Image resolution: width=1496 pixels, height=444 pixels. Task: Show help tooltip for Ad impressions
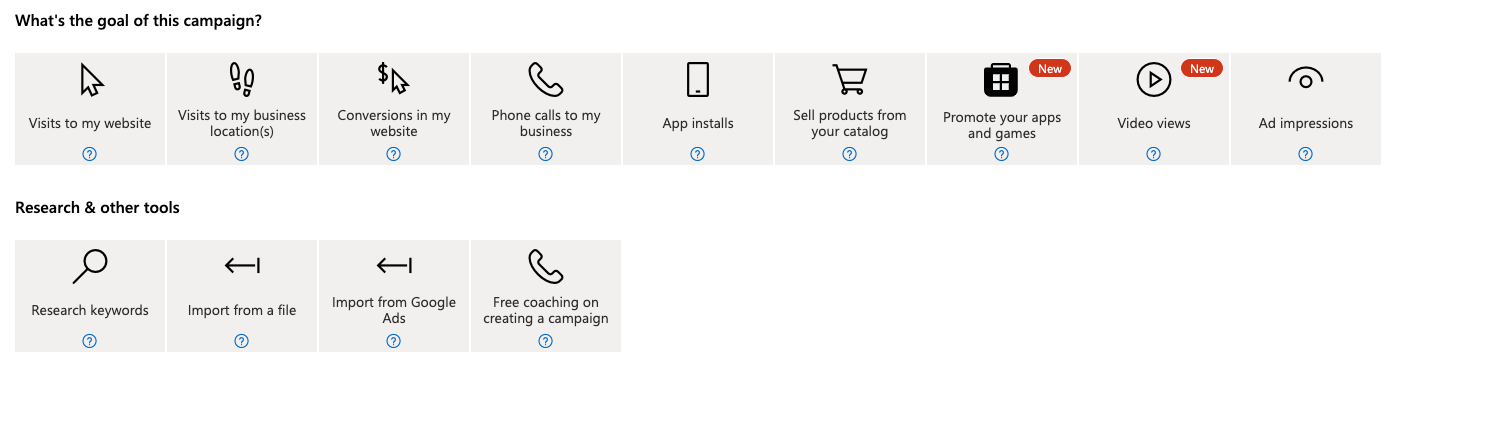tap(1305, 154)
